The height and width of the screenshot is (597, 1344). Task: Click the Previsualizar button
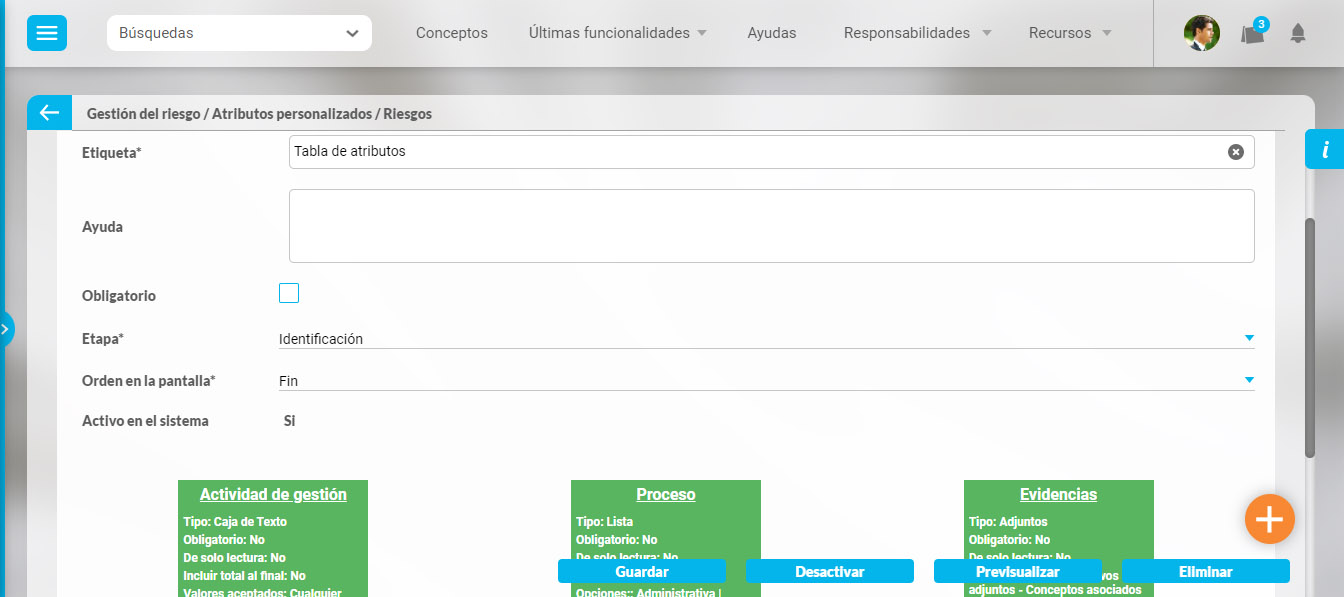[x=1018, y=571]
